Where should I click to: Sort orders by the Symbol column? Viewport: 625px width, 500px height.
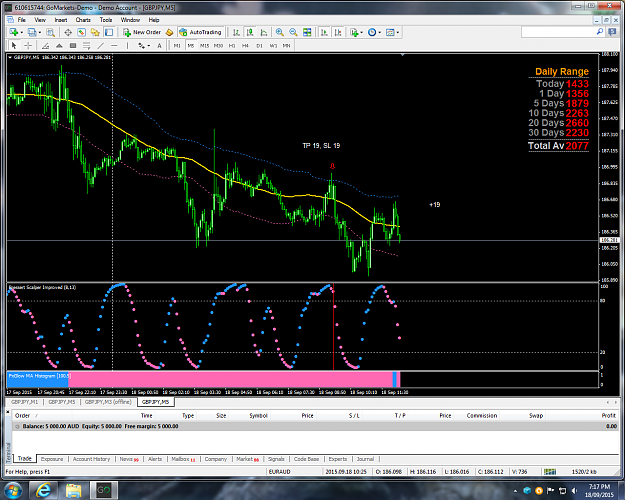tap(258, 415)
